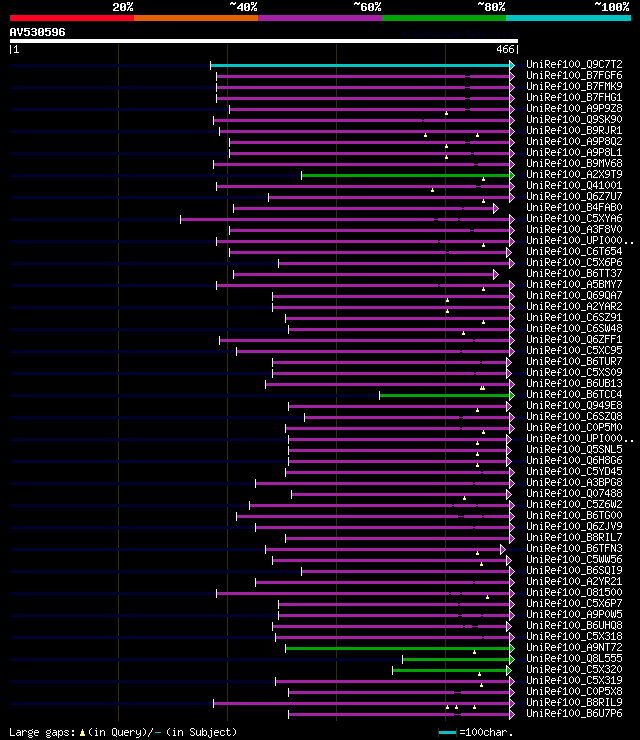This screenshot has width=640, height=740.
Task: Choose the UniRef100_B8RIL9 hit name
Action: pos(574,702)
